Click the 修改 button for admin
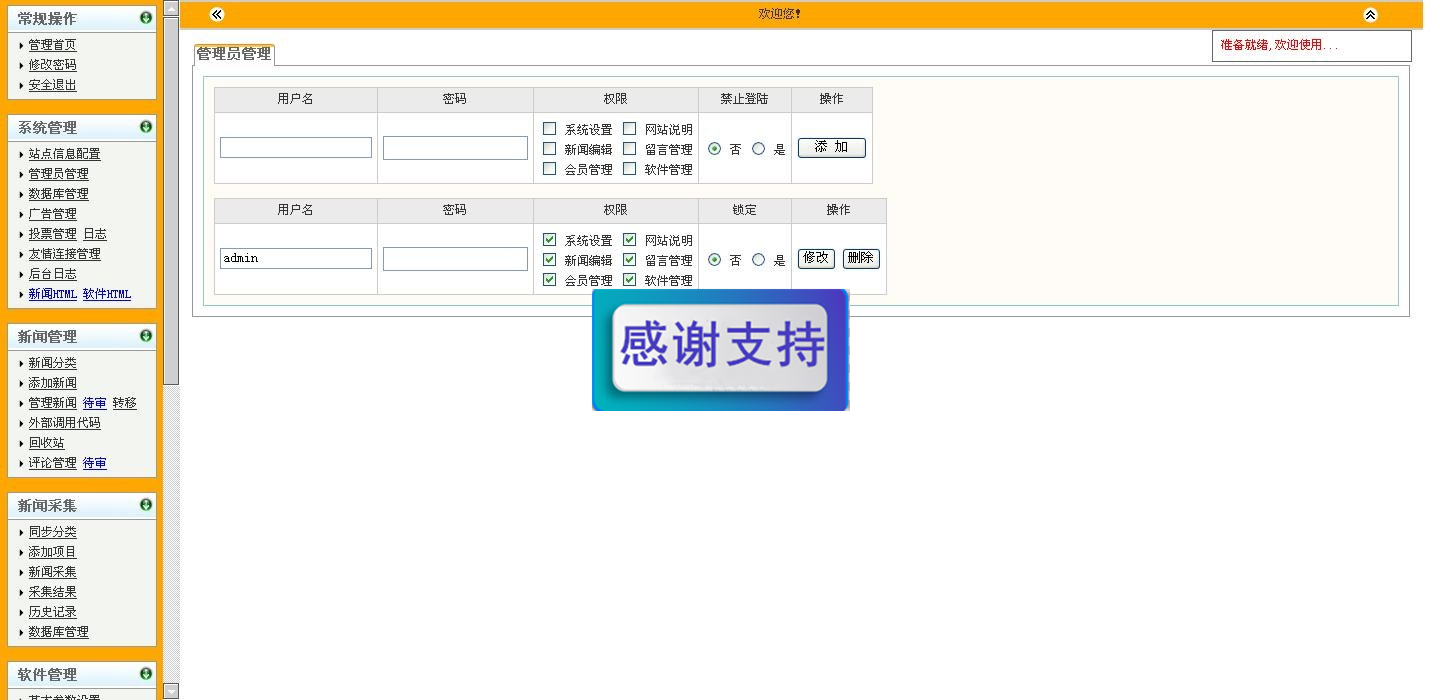Image resolution: width=1440 pixels, height=700 pixels. [816, 258]
